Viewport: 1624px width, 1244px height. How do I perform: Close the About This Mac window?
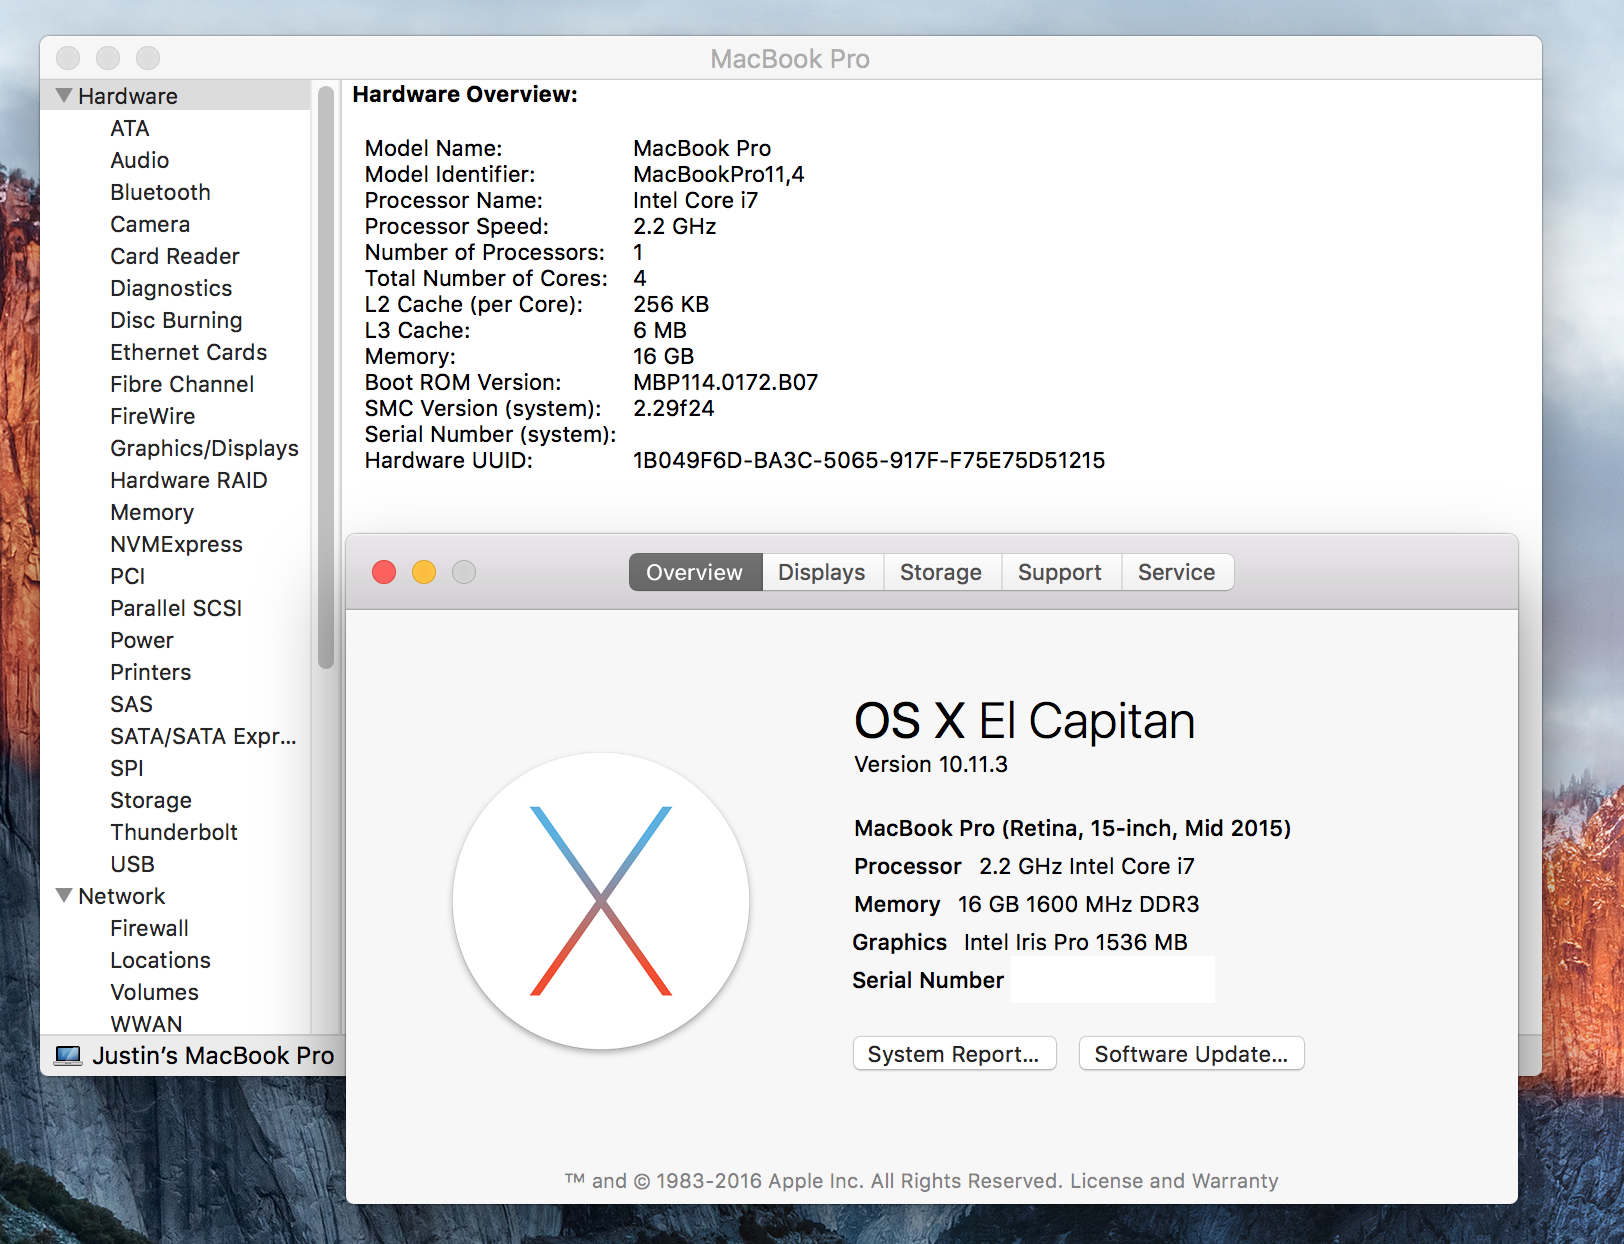click(384, 572)
